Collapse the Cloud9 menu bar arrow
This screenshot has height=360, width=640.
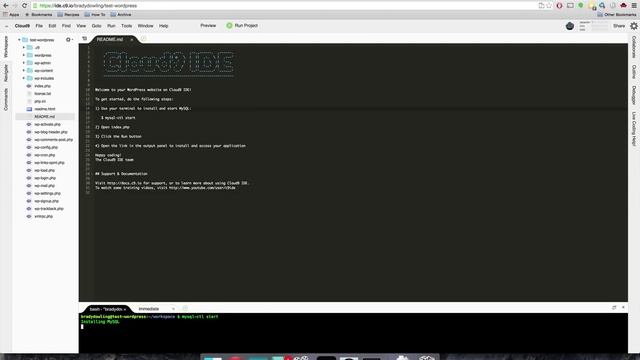coord(7,26)
